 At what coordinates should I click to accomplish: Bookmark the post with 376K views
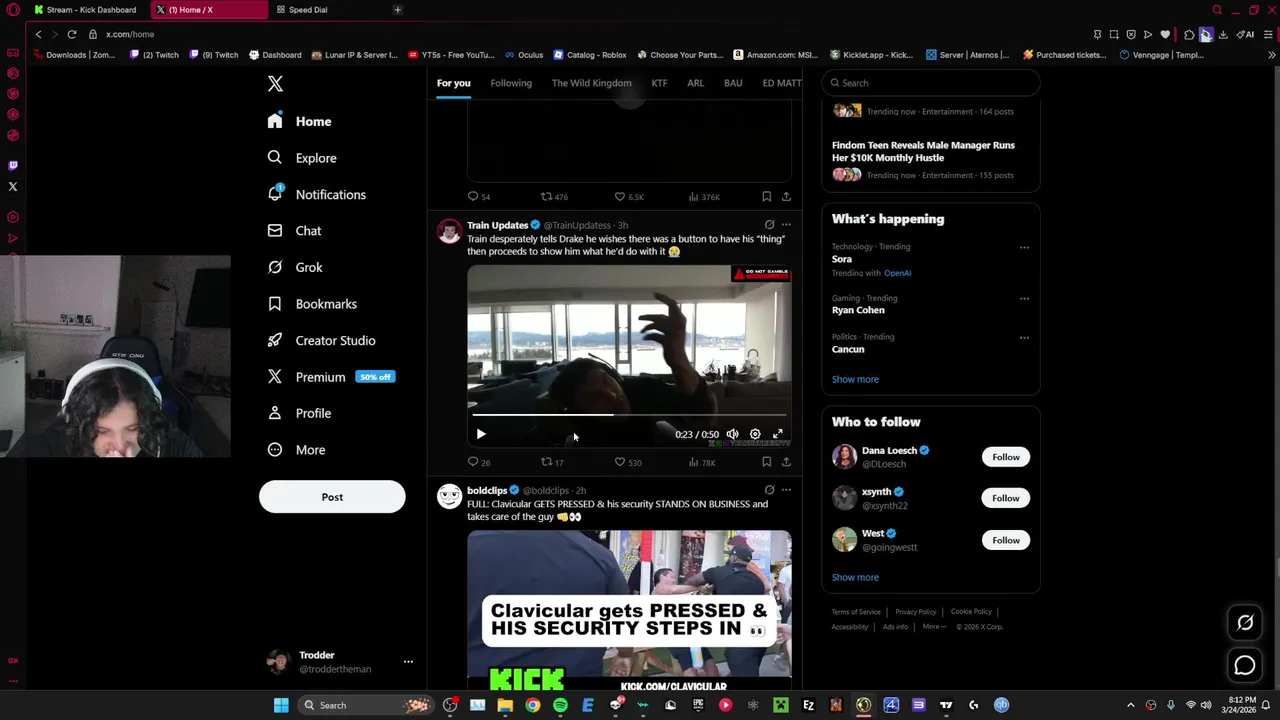(x=766, y=197)
